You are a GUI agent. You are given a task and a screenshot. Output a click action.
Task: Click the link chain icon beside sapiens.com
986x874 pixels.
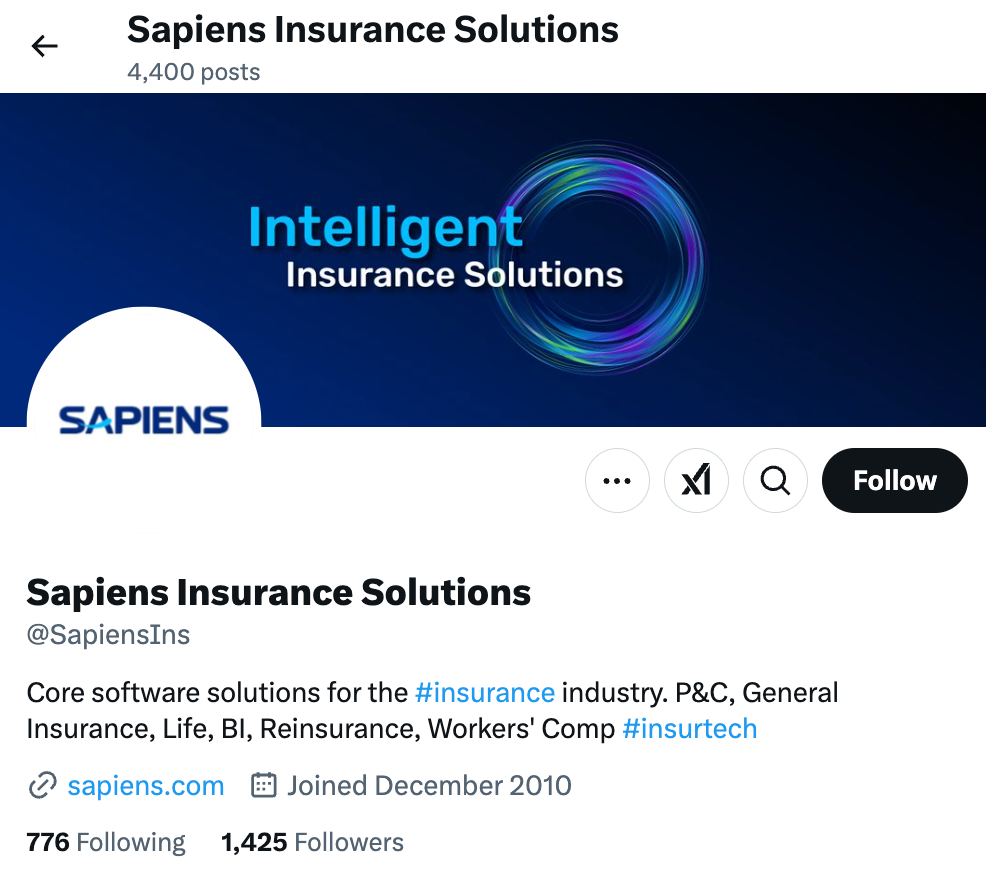[x=41, y=786]
